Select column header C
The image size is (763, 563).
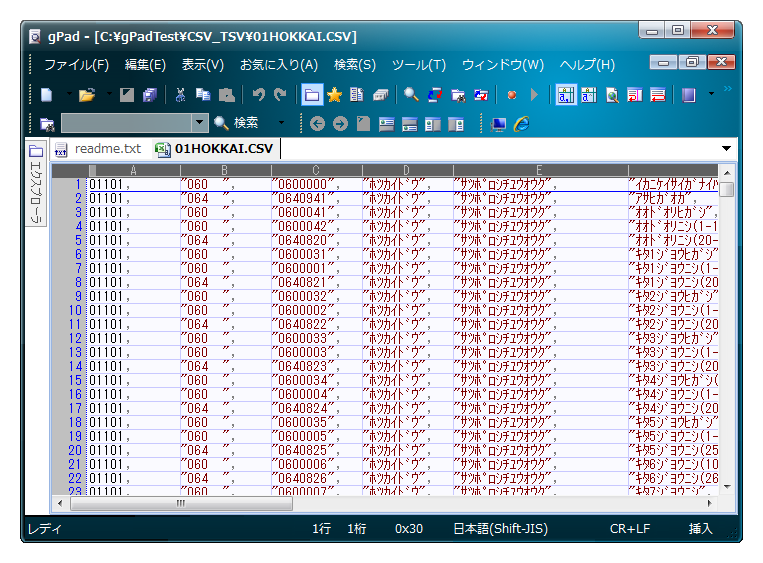(x=316, y=170)
